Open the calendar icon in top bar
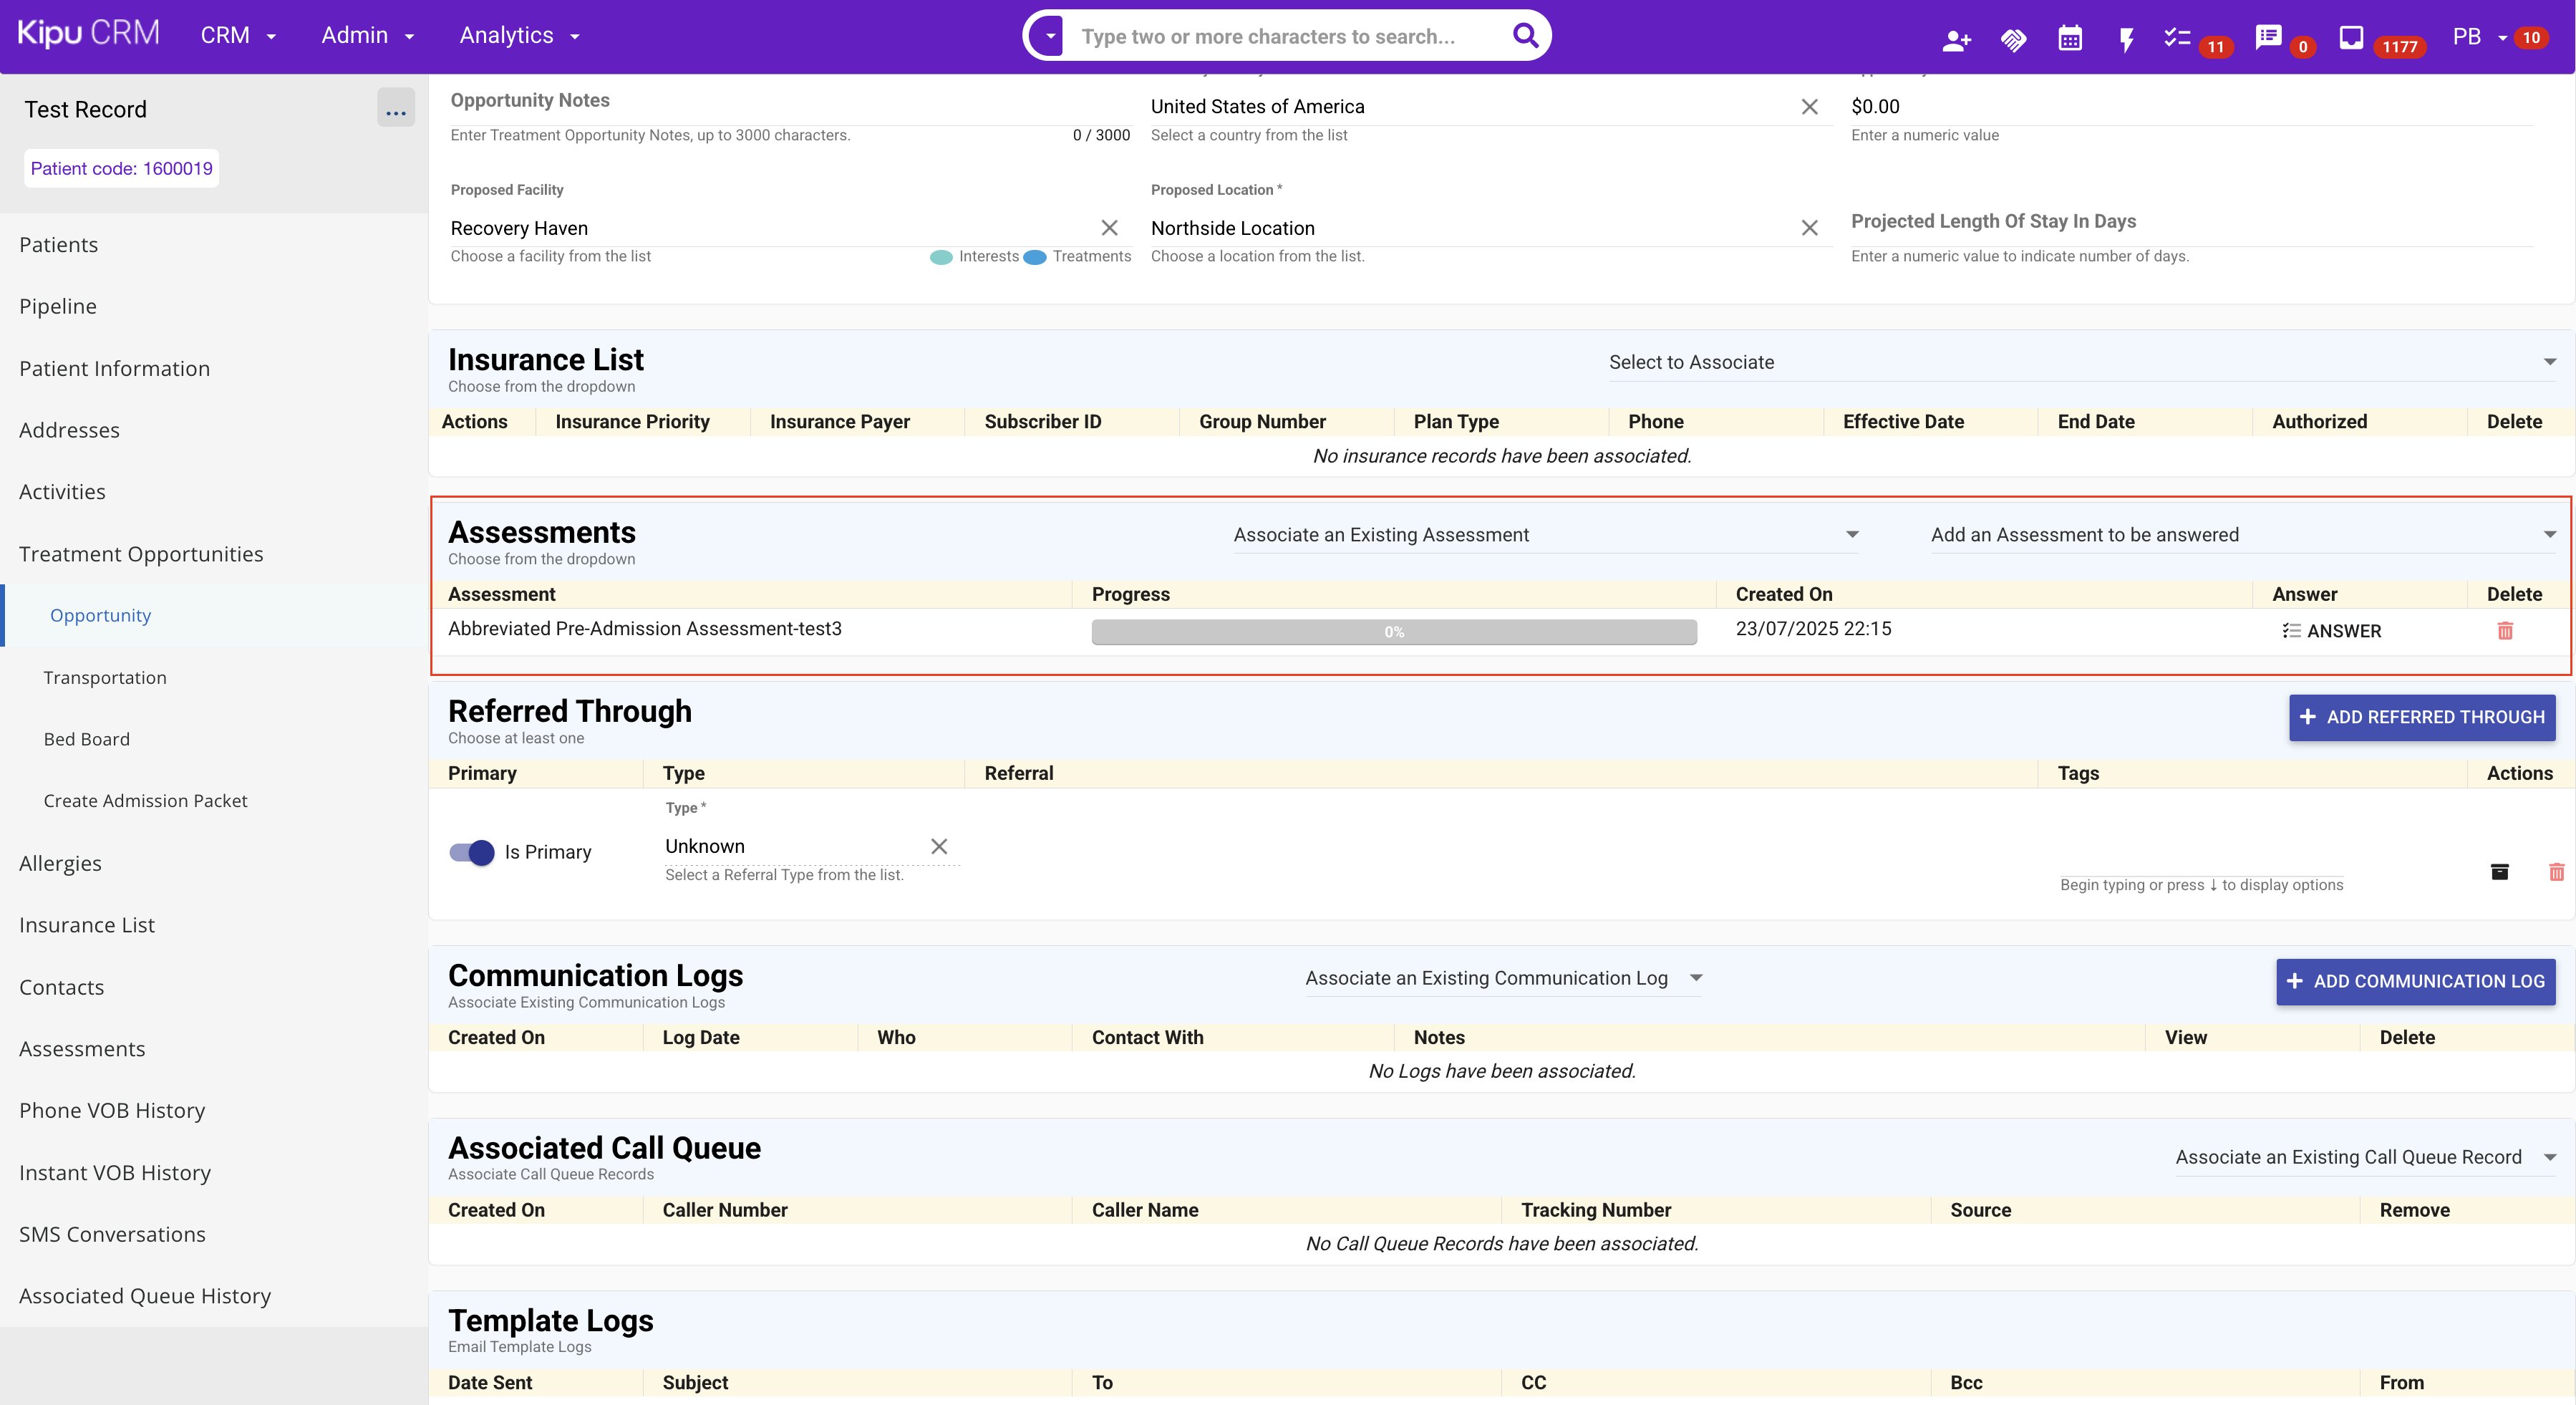 tap(2069, 39)
